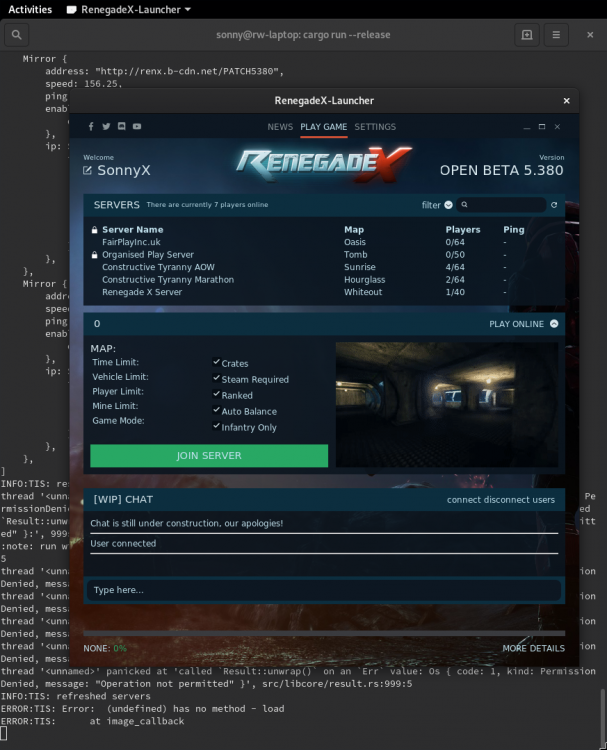Click the 4/64 players cell

[x=455, y=267]
